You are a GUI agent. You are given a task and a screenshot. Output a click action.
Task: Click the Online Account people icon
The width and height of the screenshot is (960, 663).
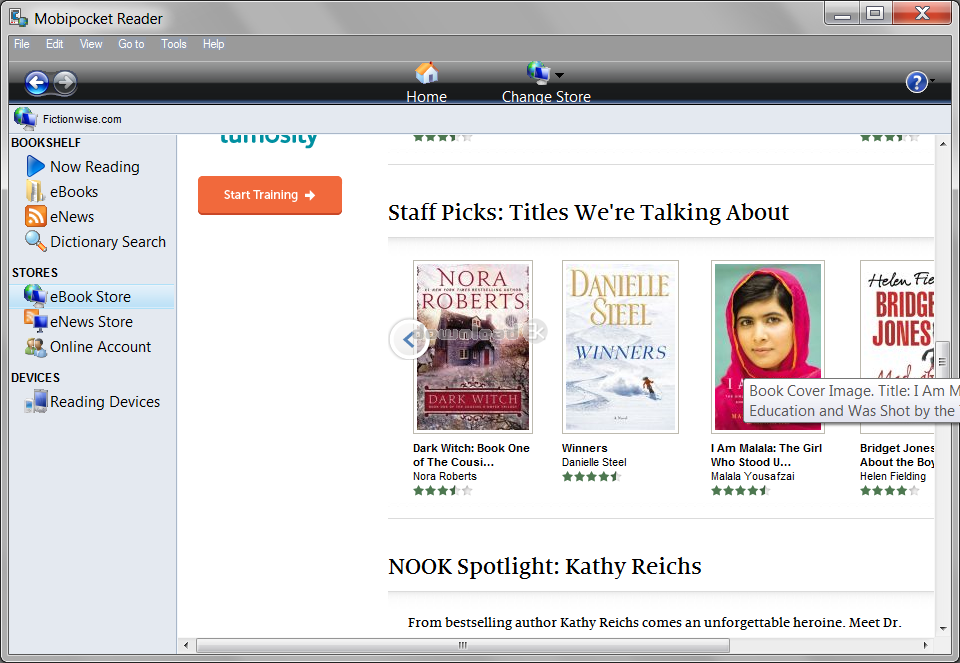[36, 347]
